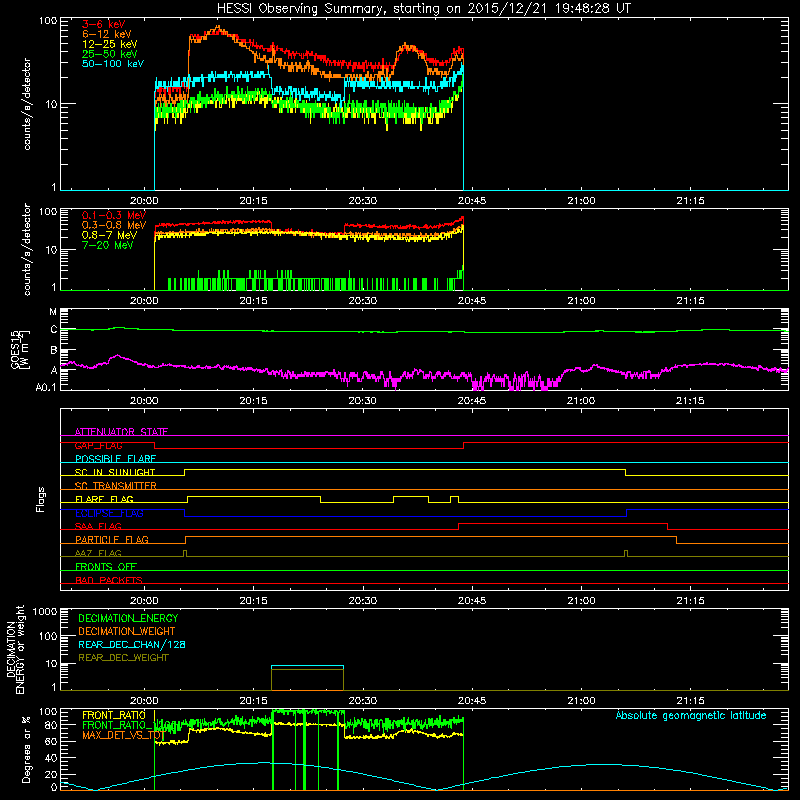Select the SAA_FLAG label
800x800 pixels.
[98, 526]
